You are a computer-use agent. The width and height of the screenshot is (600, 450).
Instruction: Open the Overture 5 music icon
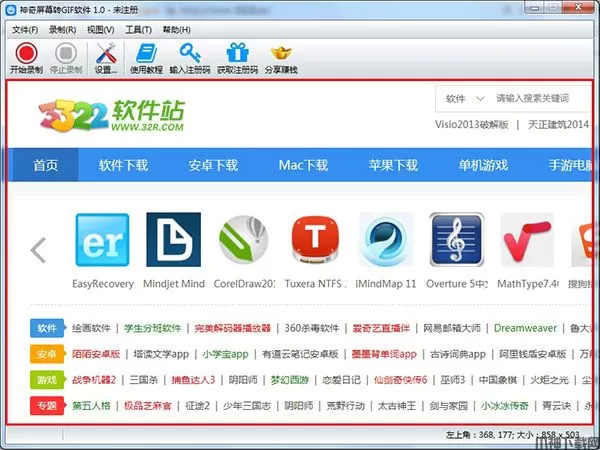click(x=457, y=240)
